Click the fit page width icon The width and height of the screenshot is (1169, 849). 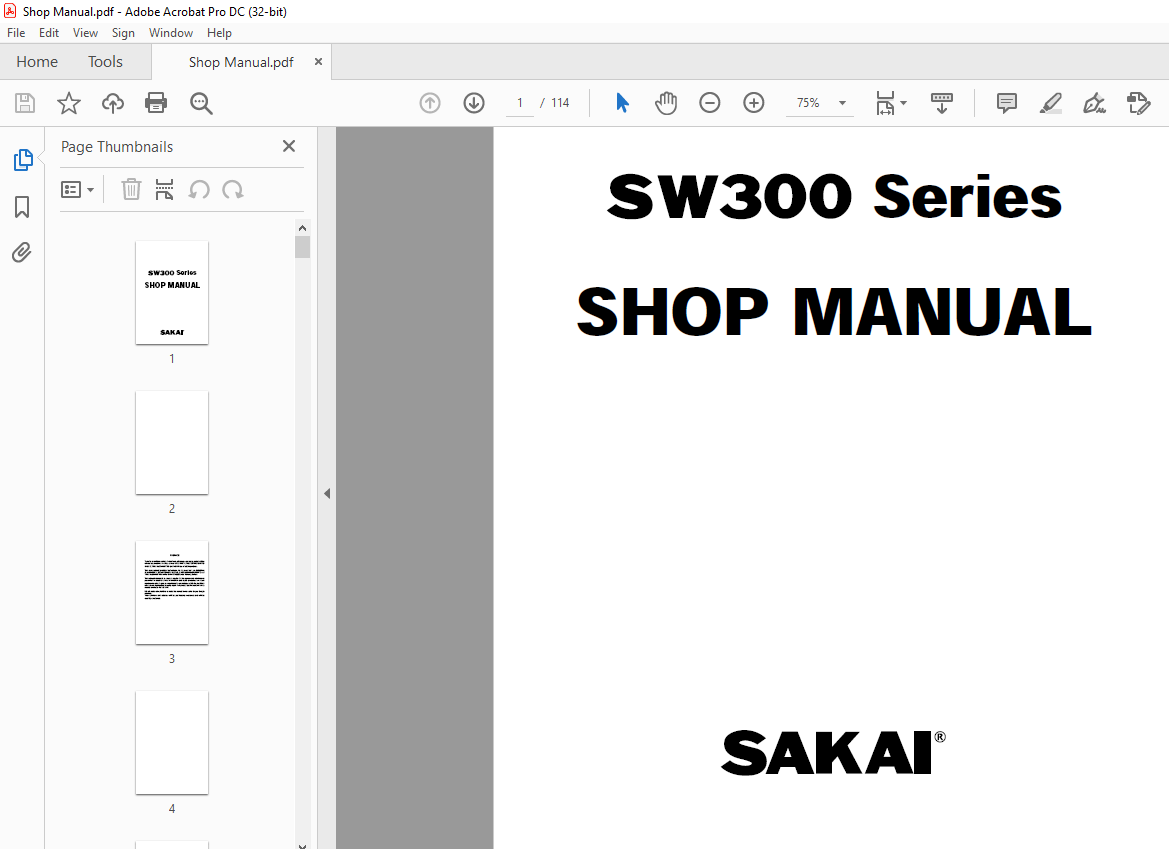pos(885,103)
